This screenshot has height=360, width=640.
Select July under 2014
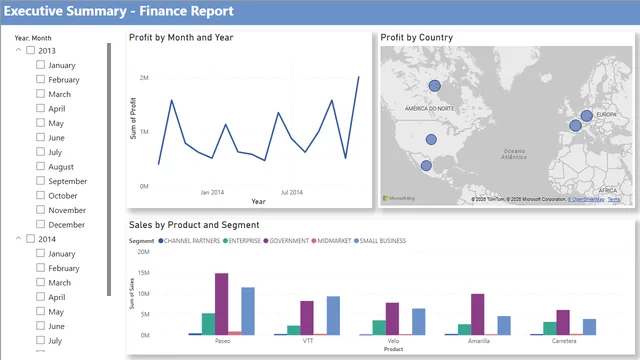click(40, 340)
